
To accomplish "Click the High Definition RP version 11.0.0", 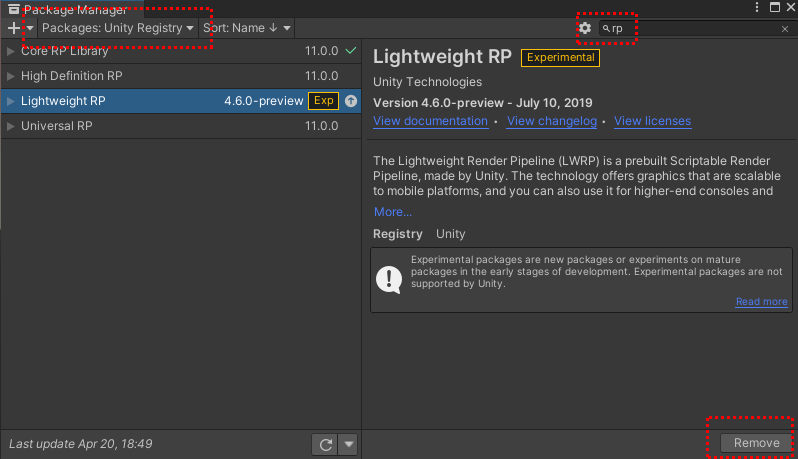I will tap(321, 76).
